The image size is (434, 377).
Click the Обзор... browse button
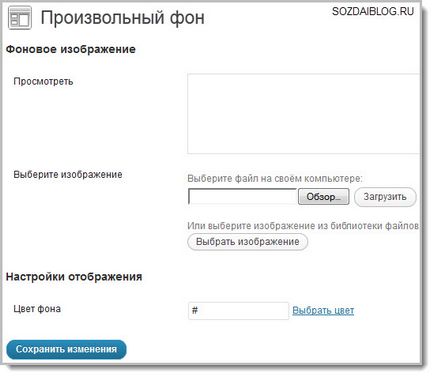tap(323, 197)
